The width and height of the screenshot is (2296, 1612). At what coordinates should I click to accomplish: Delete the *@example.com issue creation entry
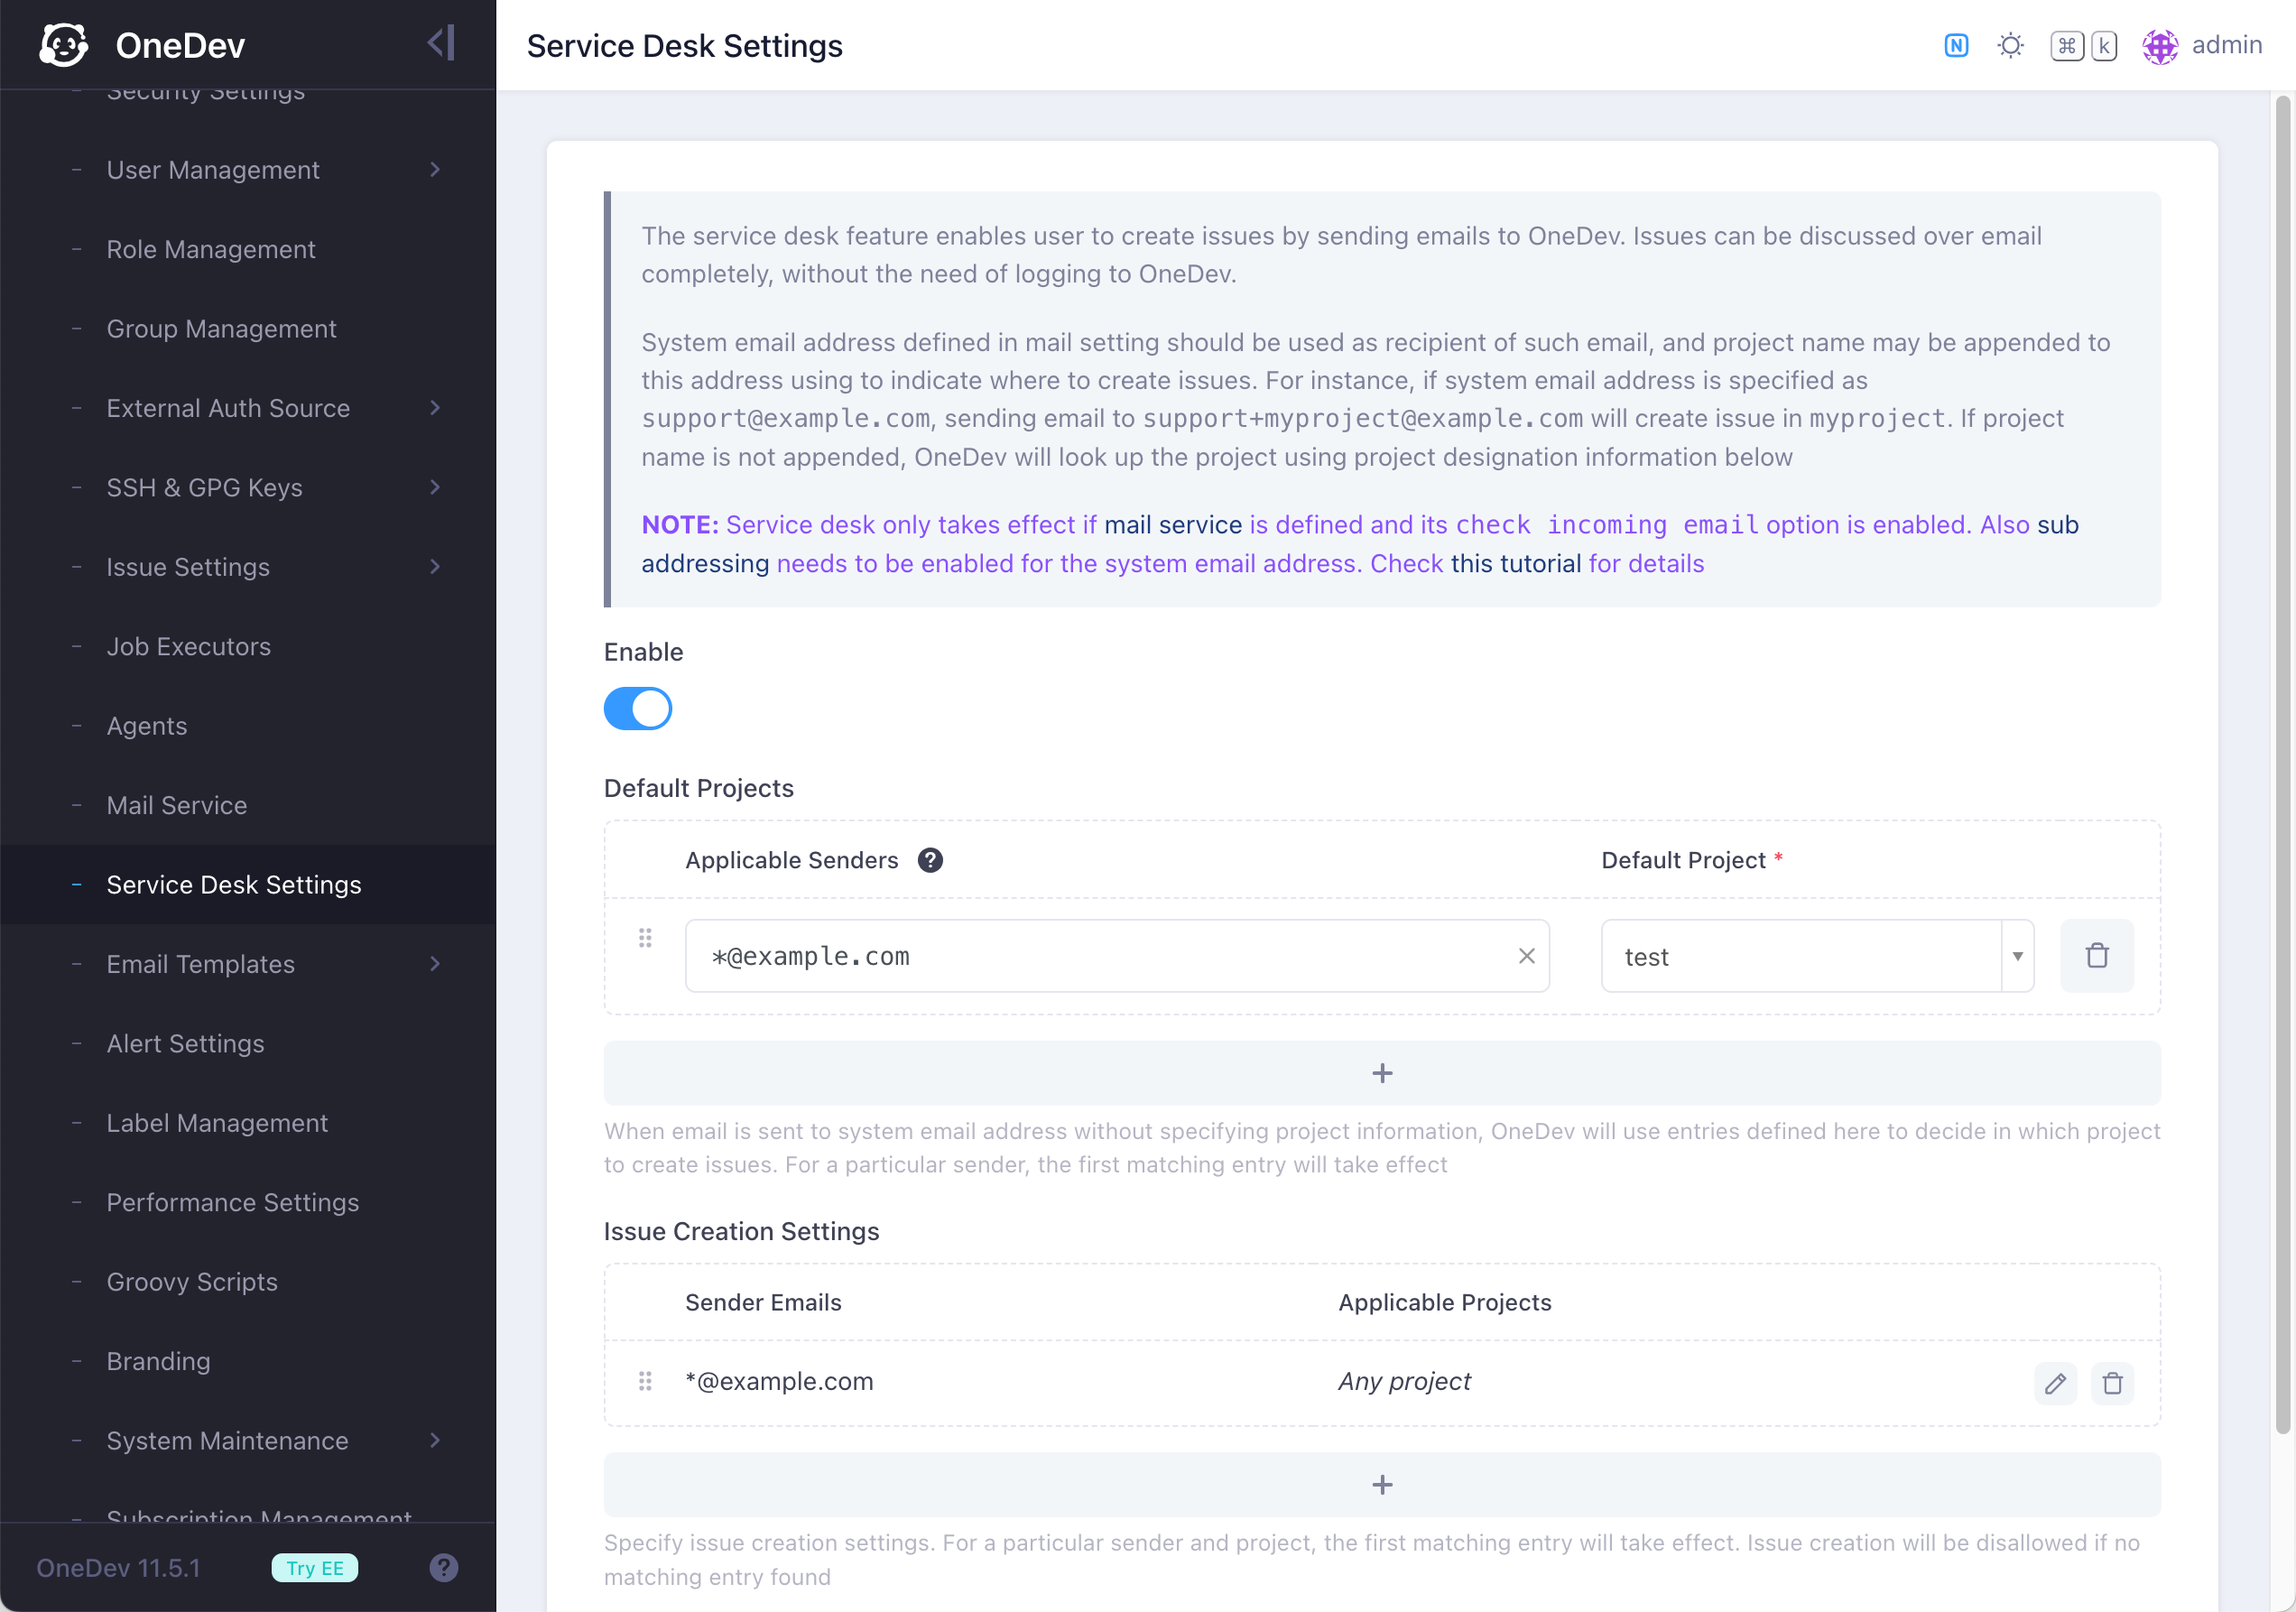pyautogui.click(x=2112, y=1383)
